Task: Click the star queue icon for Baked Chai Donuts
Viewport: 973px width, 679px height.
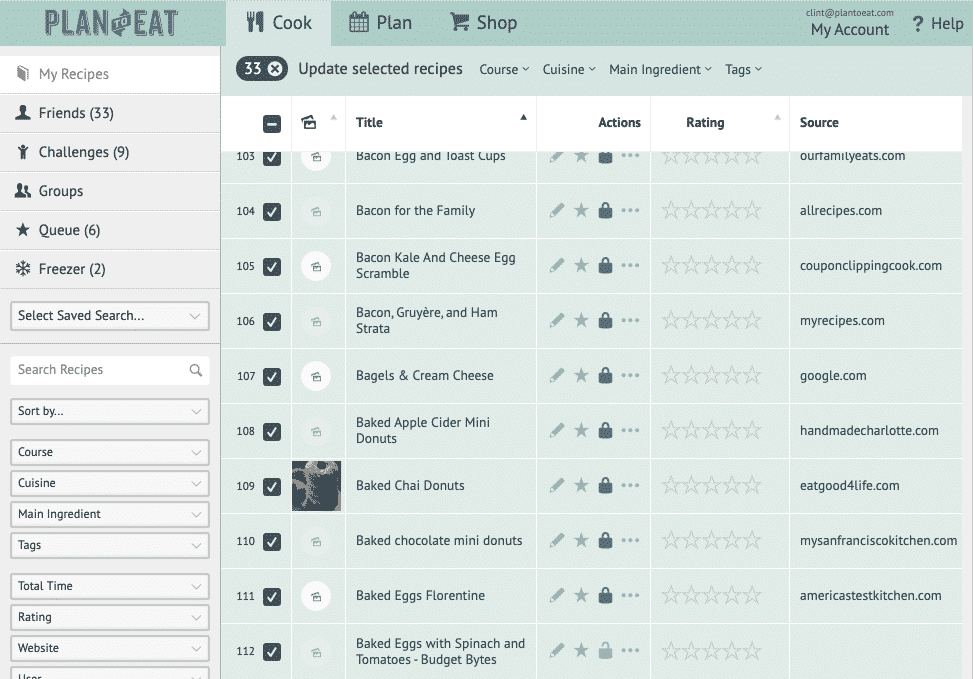Action: coord(581,486)
